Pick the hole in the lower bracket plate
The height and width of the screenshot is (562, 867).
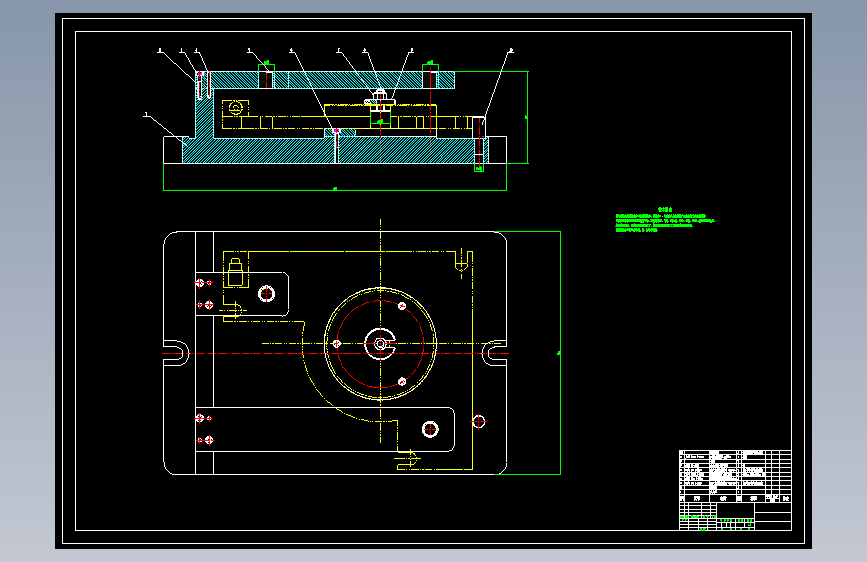430,429
